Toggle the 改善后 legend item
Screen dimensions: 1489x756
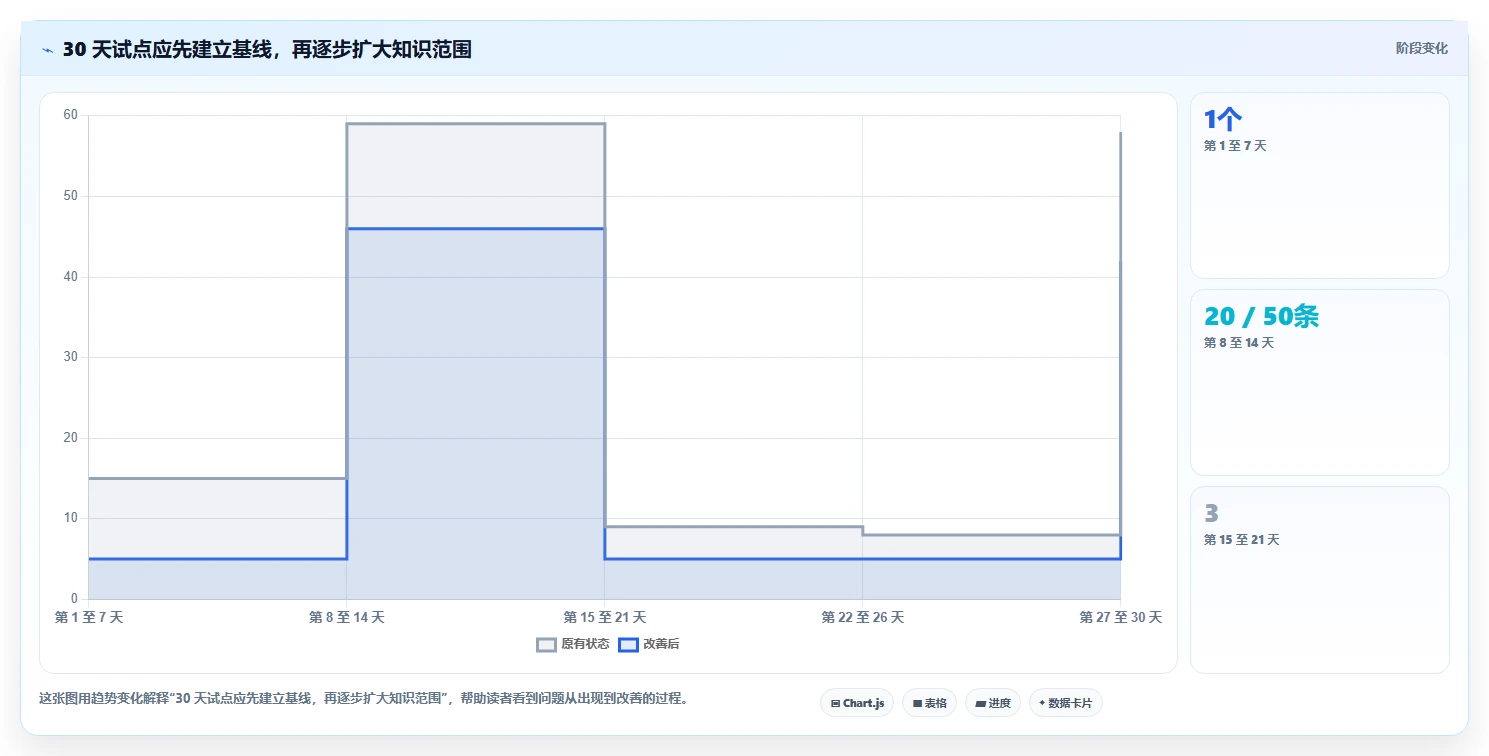pyautogui.click(x=649, y=644)
